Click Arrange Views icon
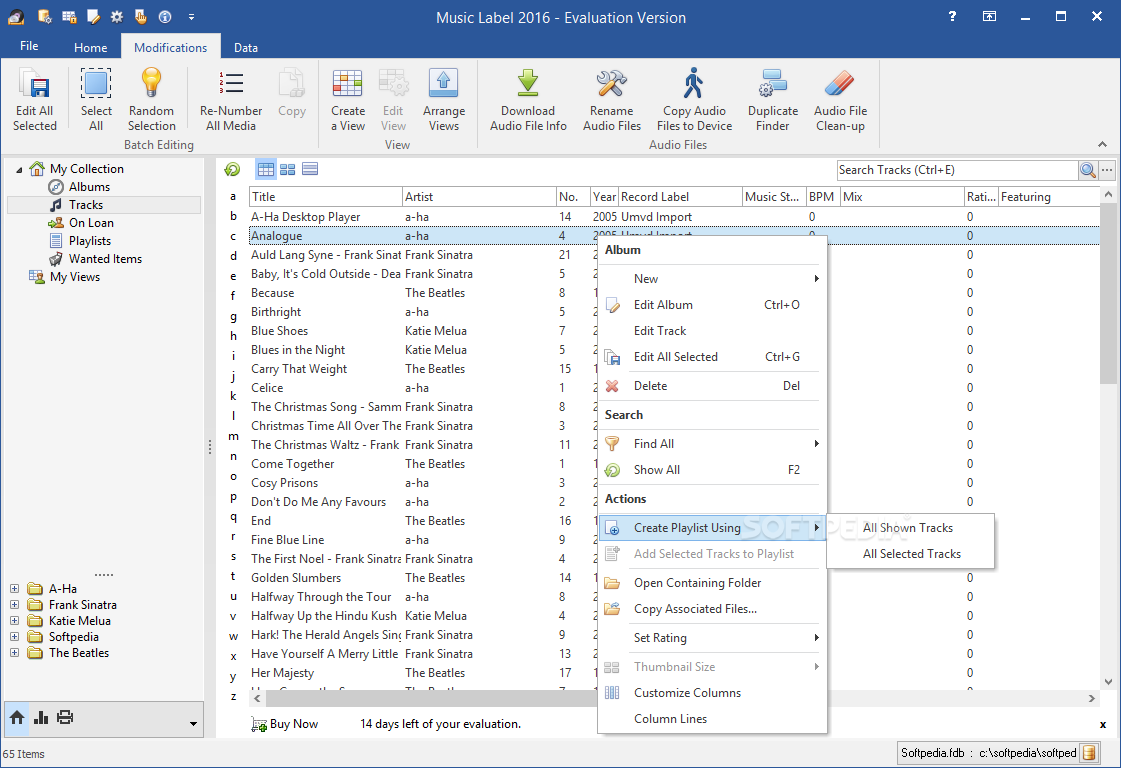 point(443,83)
